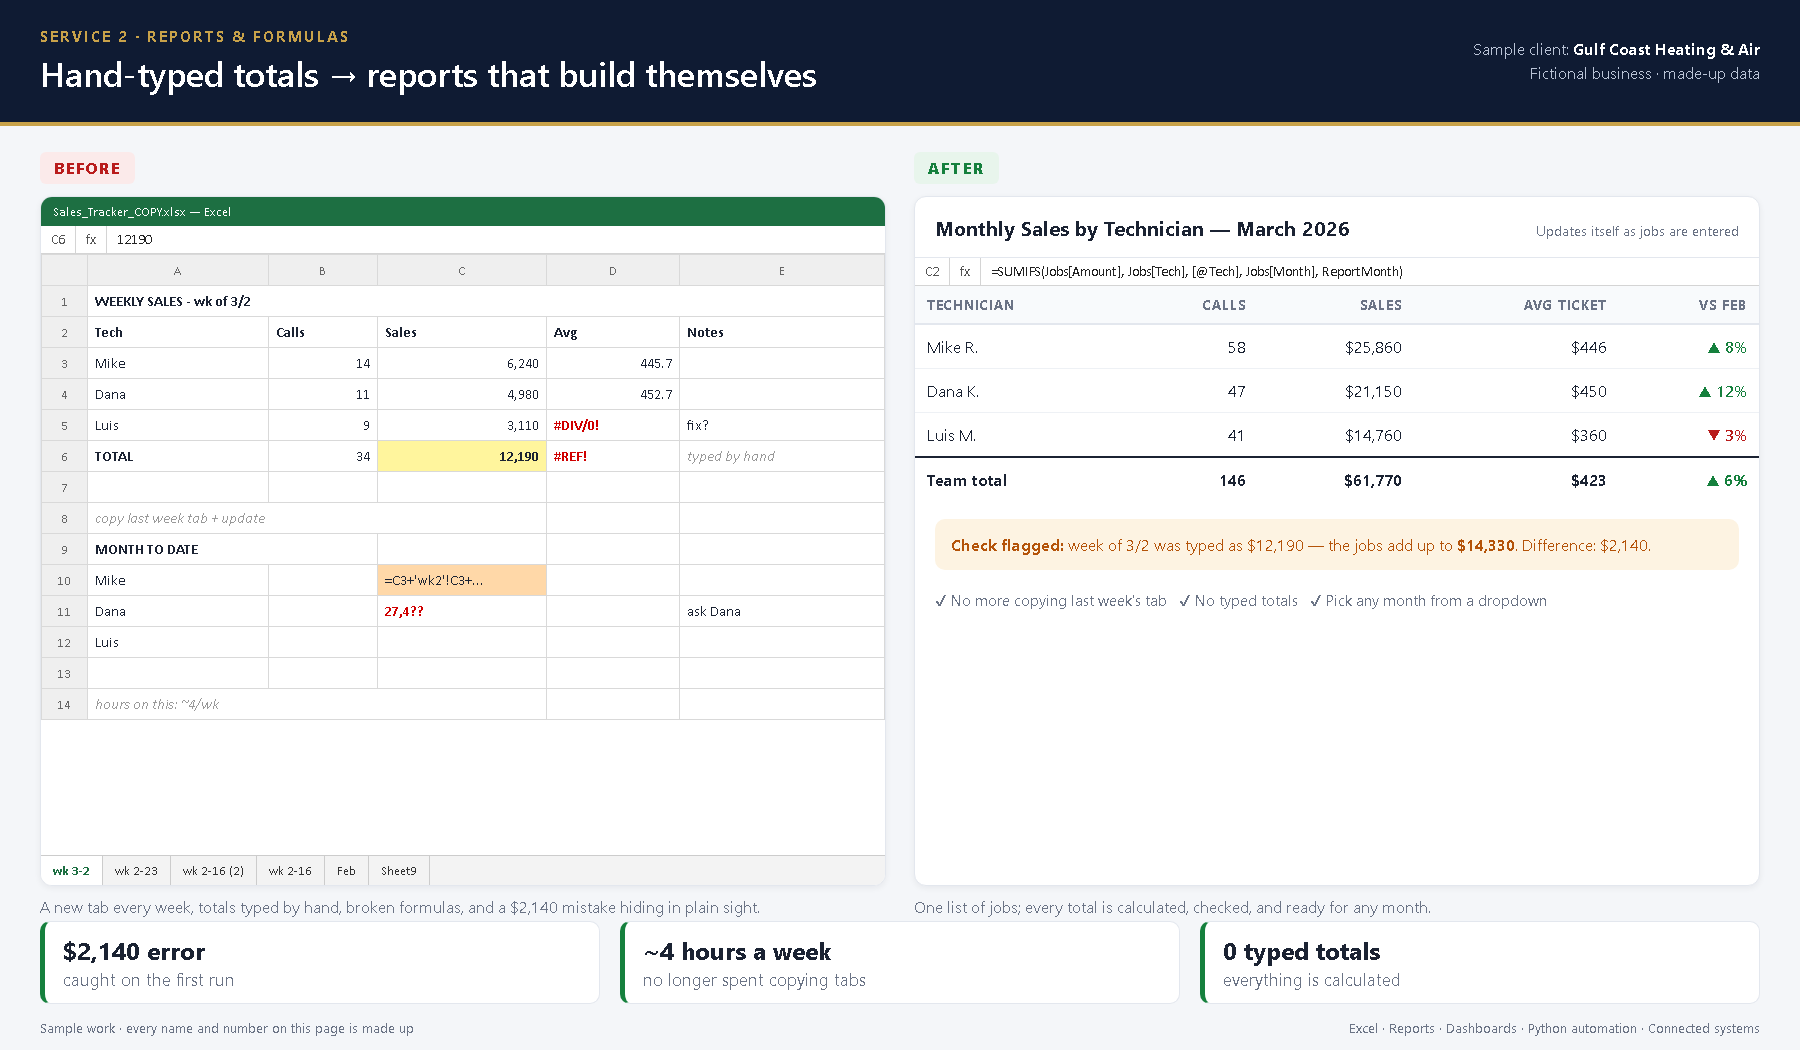Image resolution: width=1800 pixels, height=1050 pixels.
Task: Click the fx icon beside cell reference C2
Action: (x=965, y=271)
